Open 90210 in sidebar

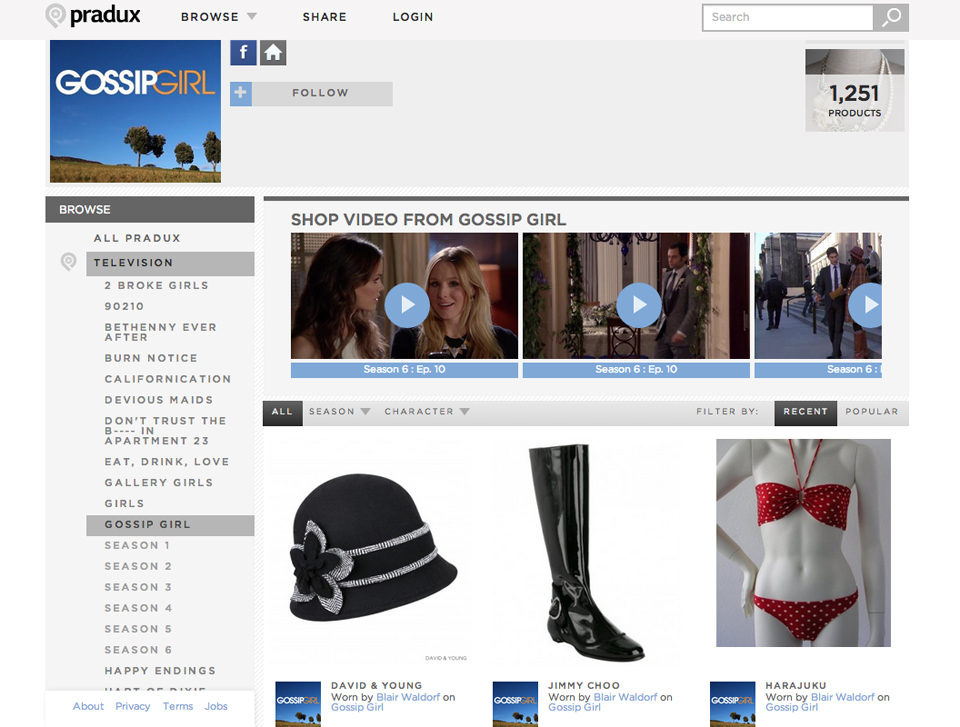124,306
